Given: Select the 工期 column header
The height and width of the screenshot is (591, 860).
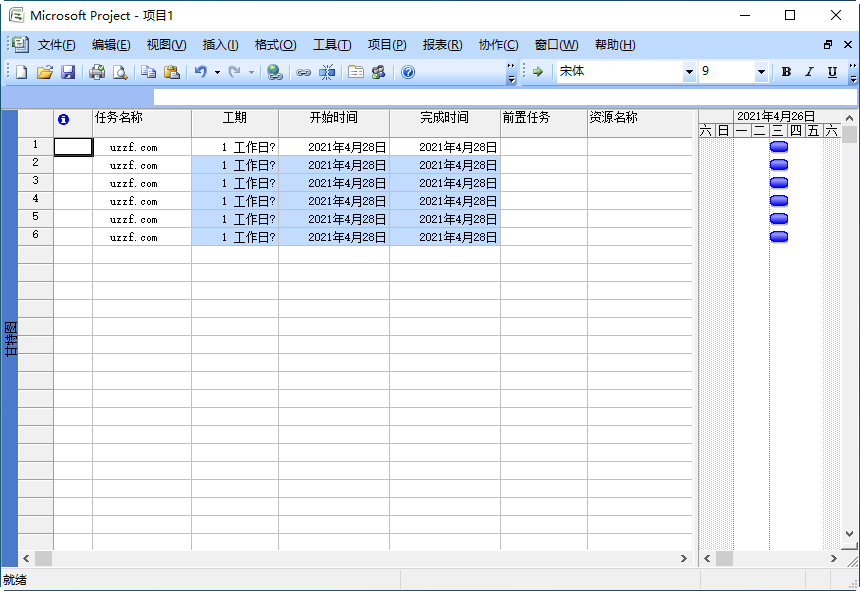Looking at the screenshot, I should point(235,123).
